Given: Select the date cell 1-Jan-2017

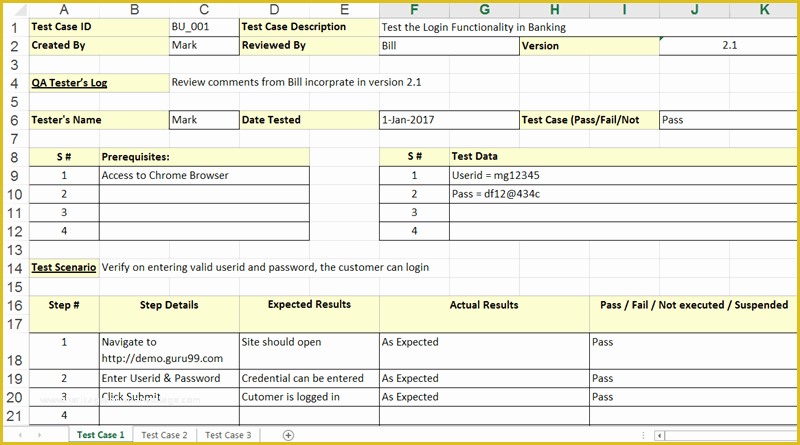Looking at the screenshot, I should [449, 120].
